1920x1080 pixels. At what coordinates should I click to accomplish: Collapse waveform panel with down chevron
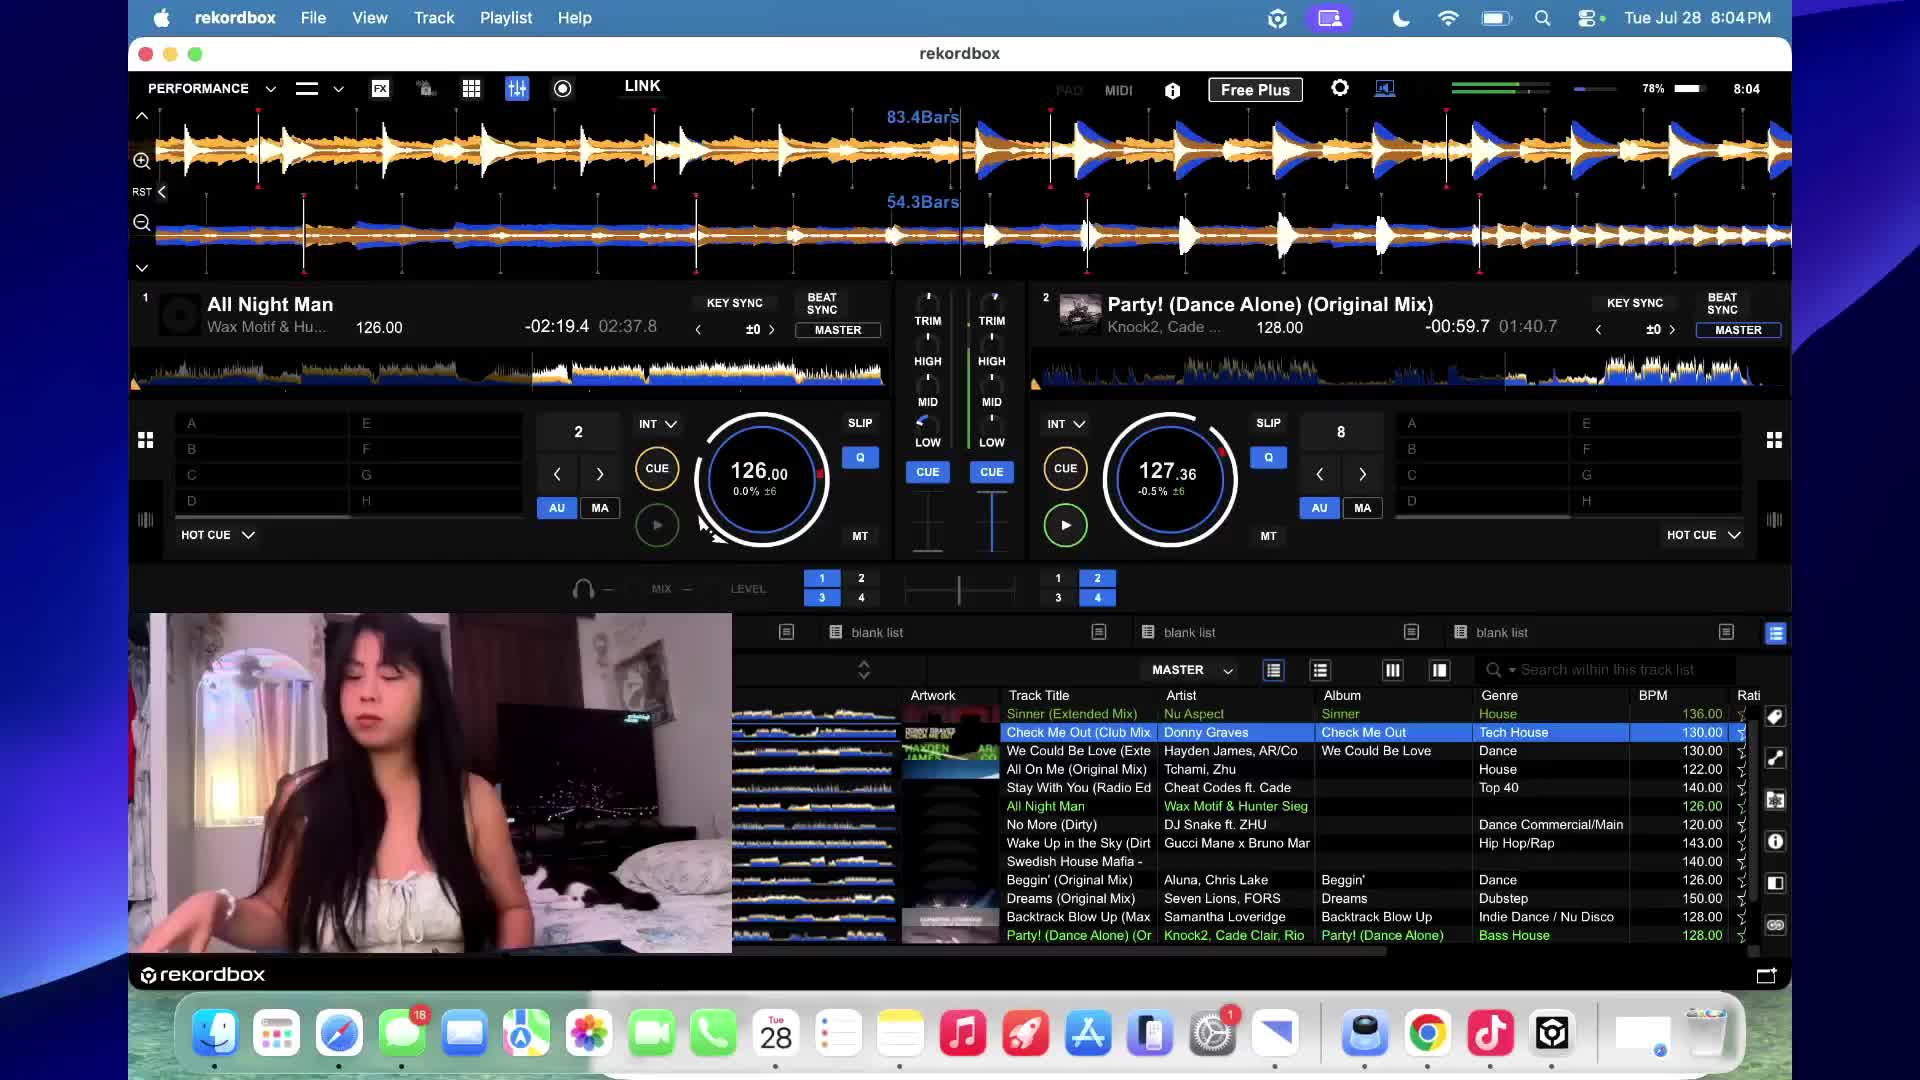[142, 268]
